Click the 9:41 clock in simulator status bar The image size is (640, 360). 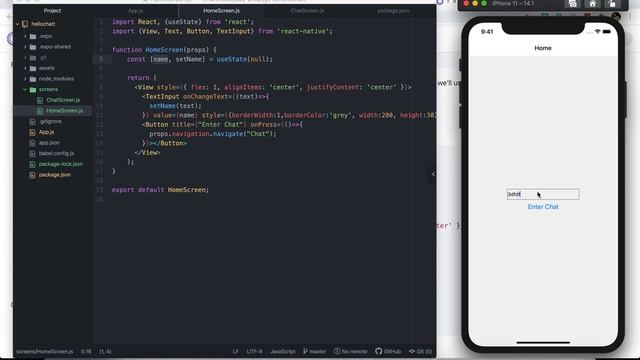(x=487, y=32)
